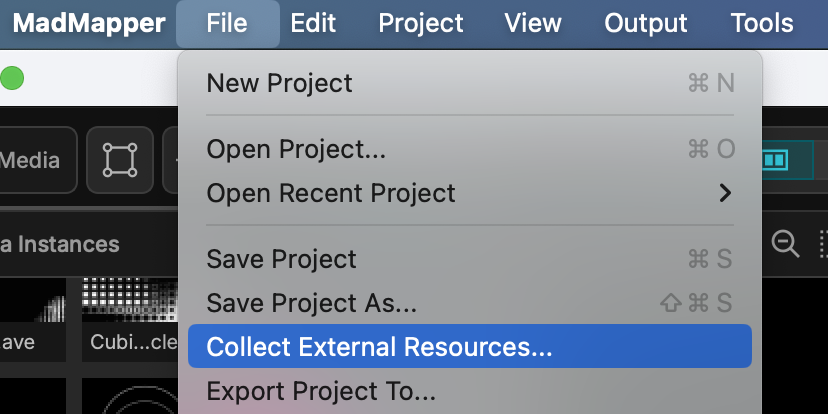The image size is (828, 414).
Task: Open the Project menu in menu bar
Action: [421, 23]
